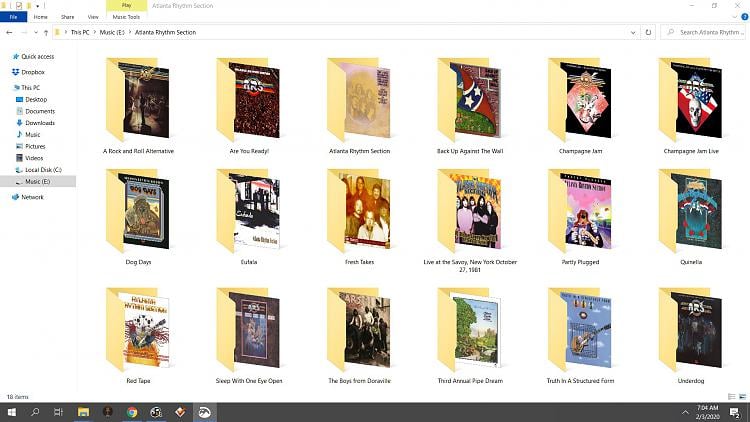750x422 pixels.
Task: Show hidden system tray icons
Action: click(685, 412)
